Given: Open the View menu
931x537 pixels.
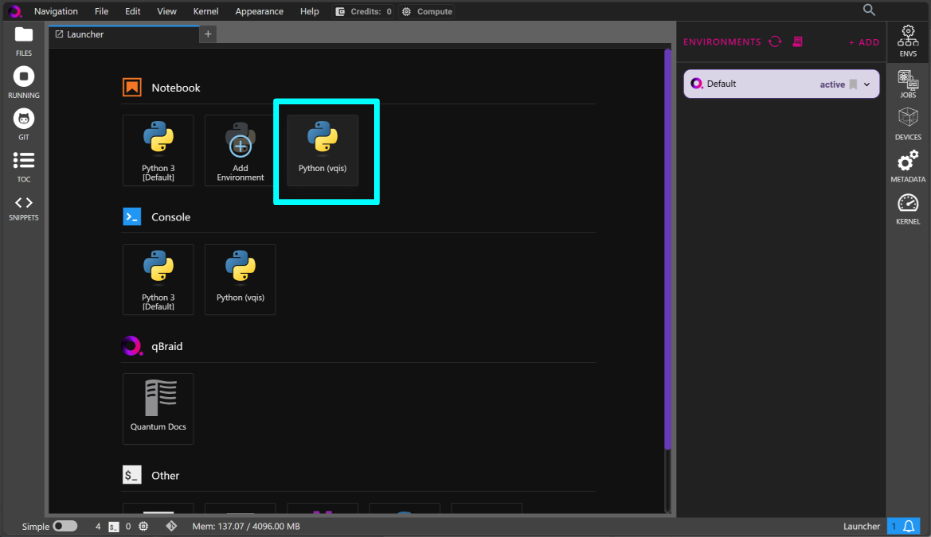Looking at the screenshot, I should pyautogui.click(x=166, y=11).
